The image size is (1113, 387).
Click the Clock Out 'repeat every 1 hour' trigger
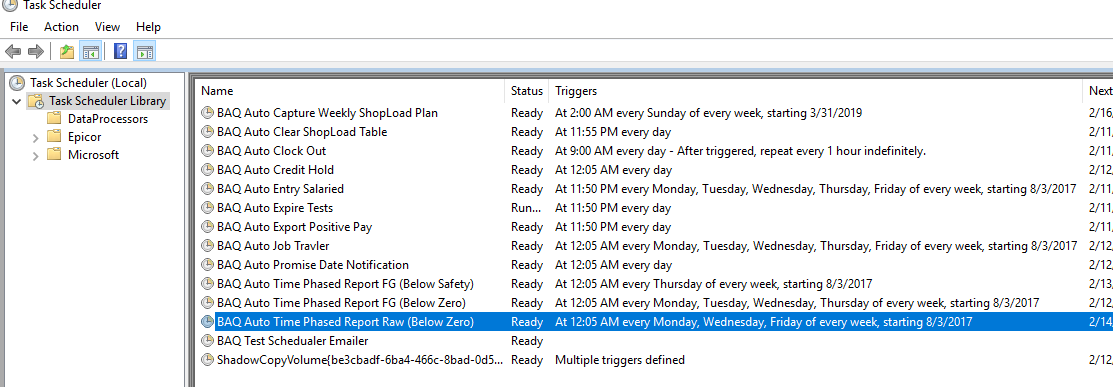(x=740, y=151)
